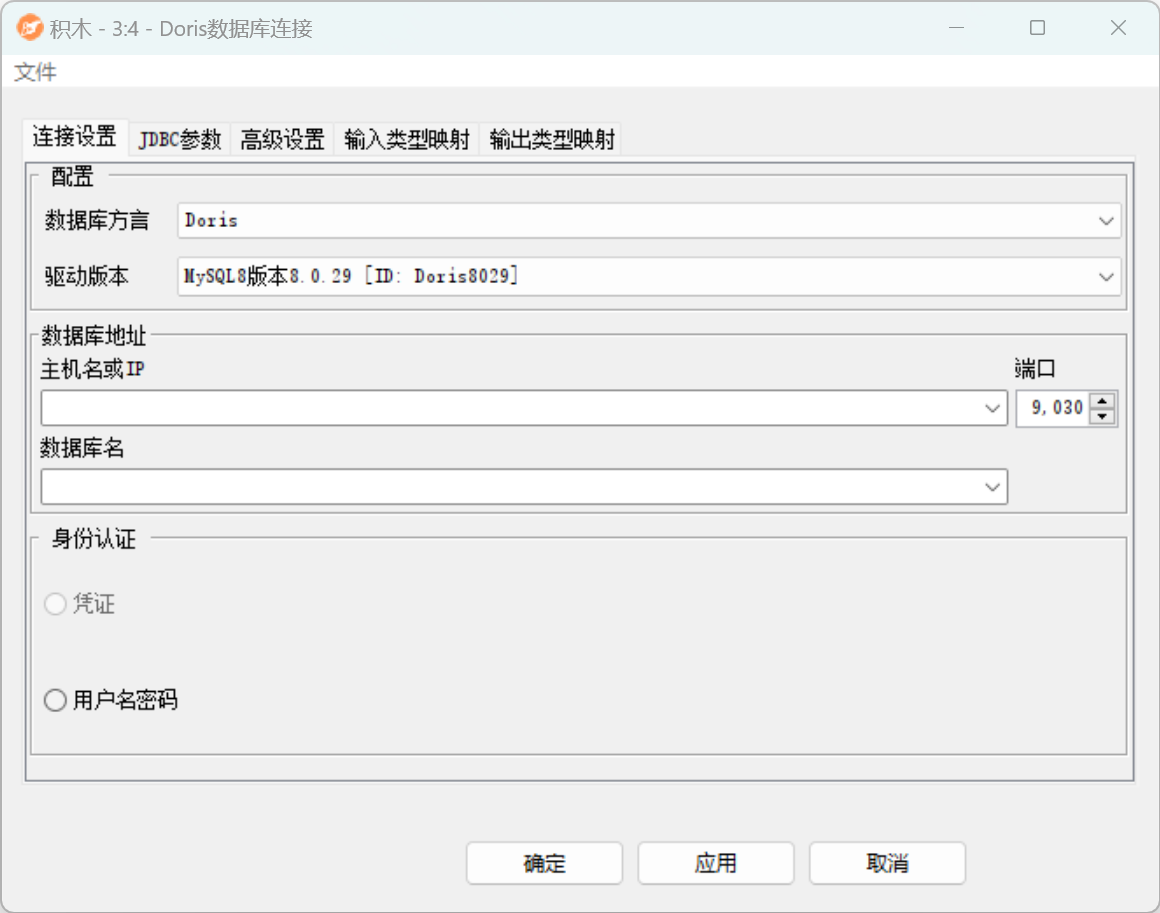Select the 连接设置 tab

(x=74, y=137)
